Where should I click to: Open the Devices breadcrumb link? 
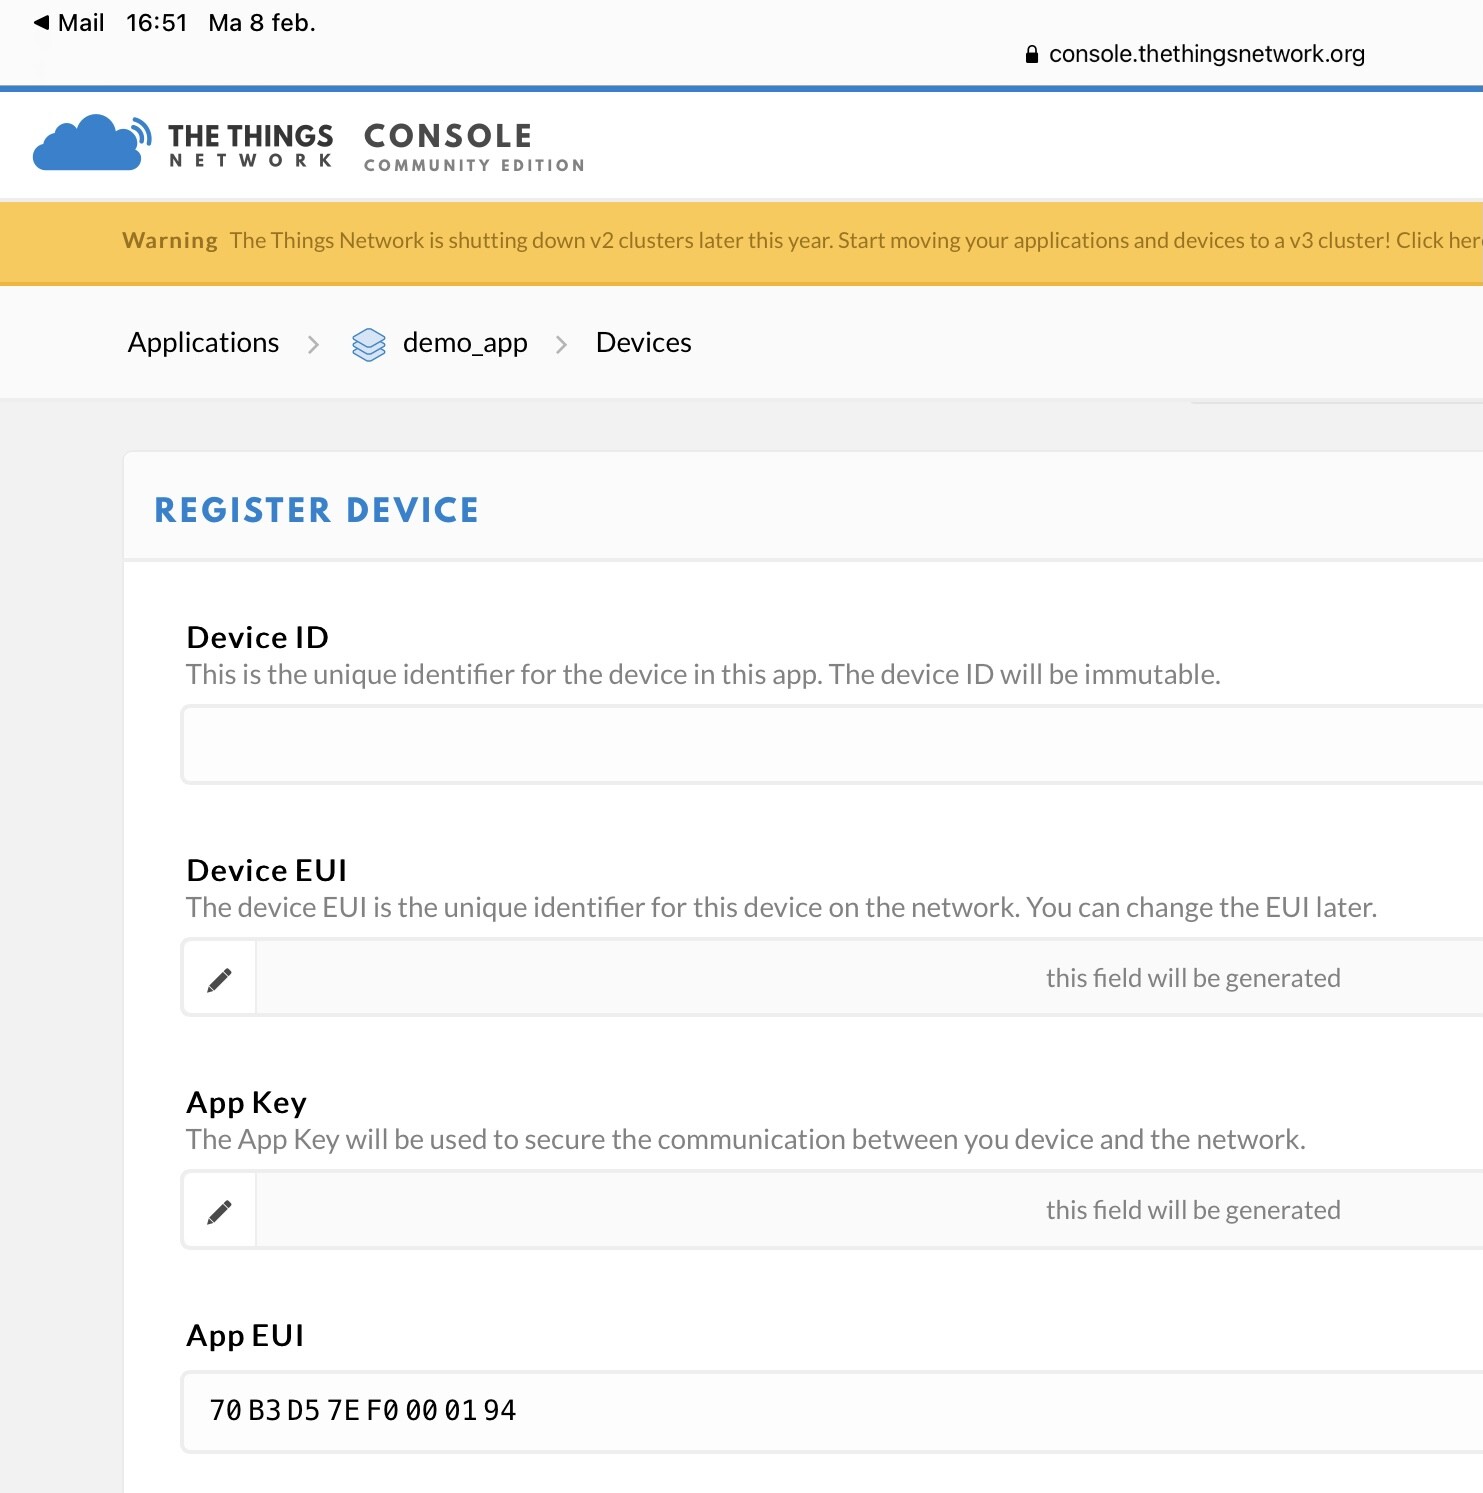pyautogui.click(x=643, y=343)
